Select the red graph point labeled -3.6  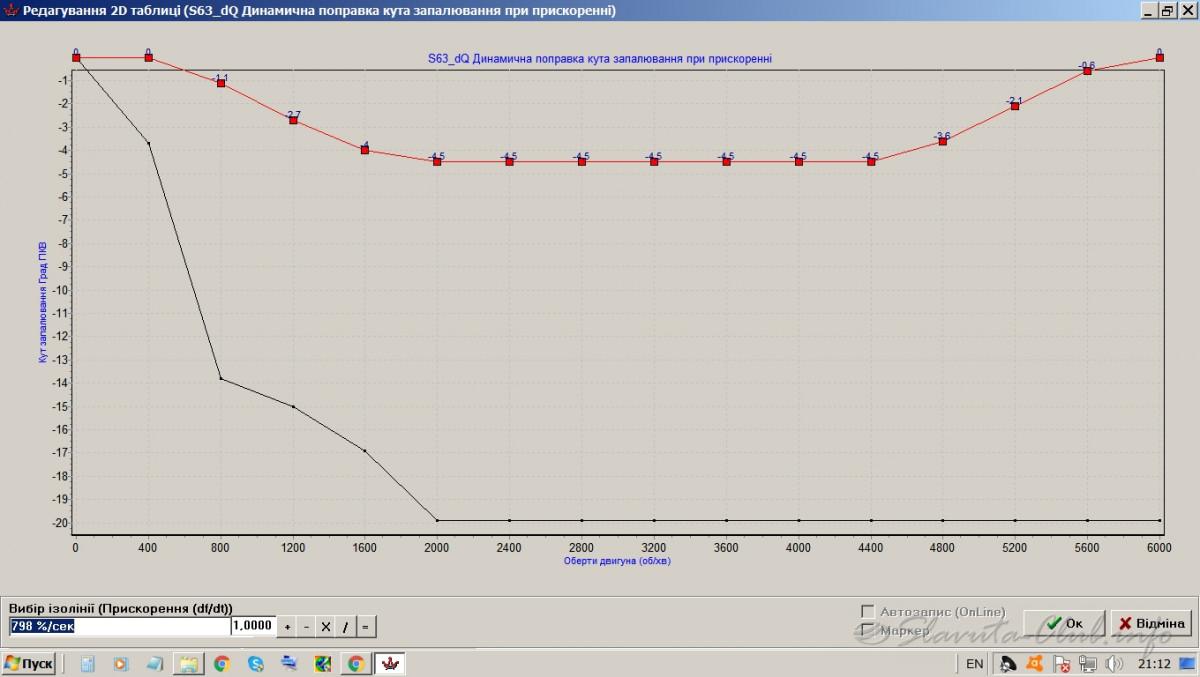[x=943, y=142]
